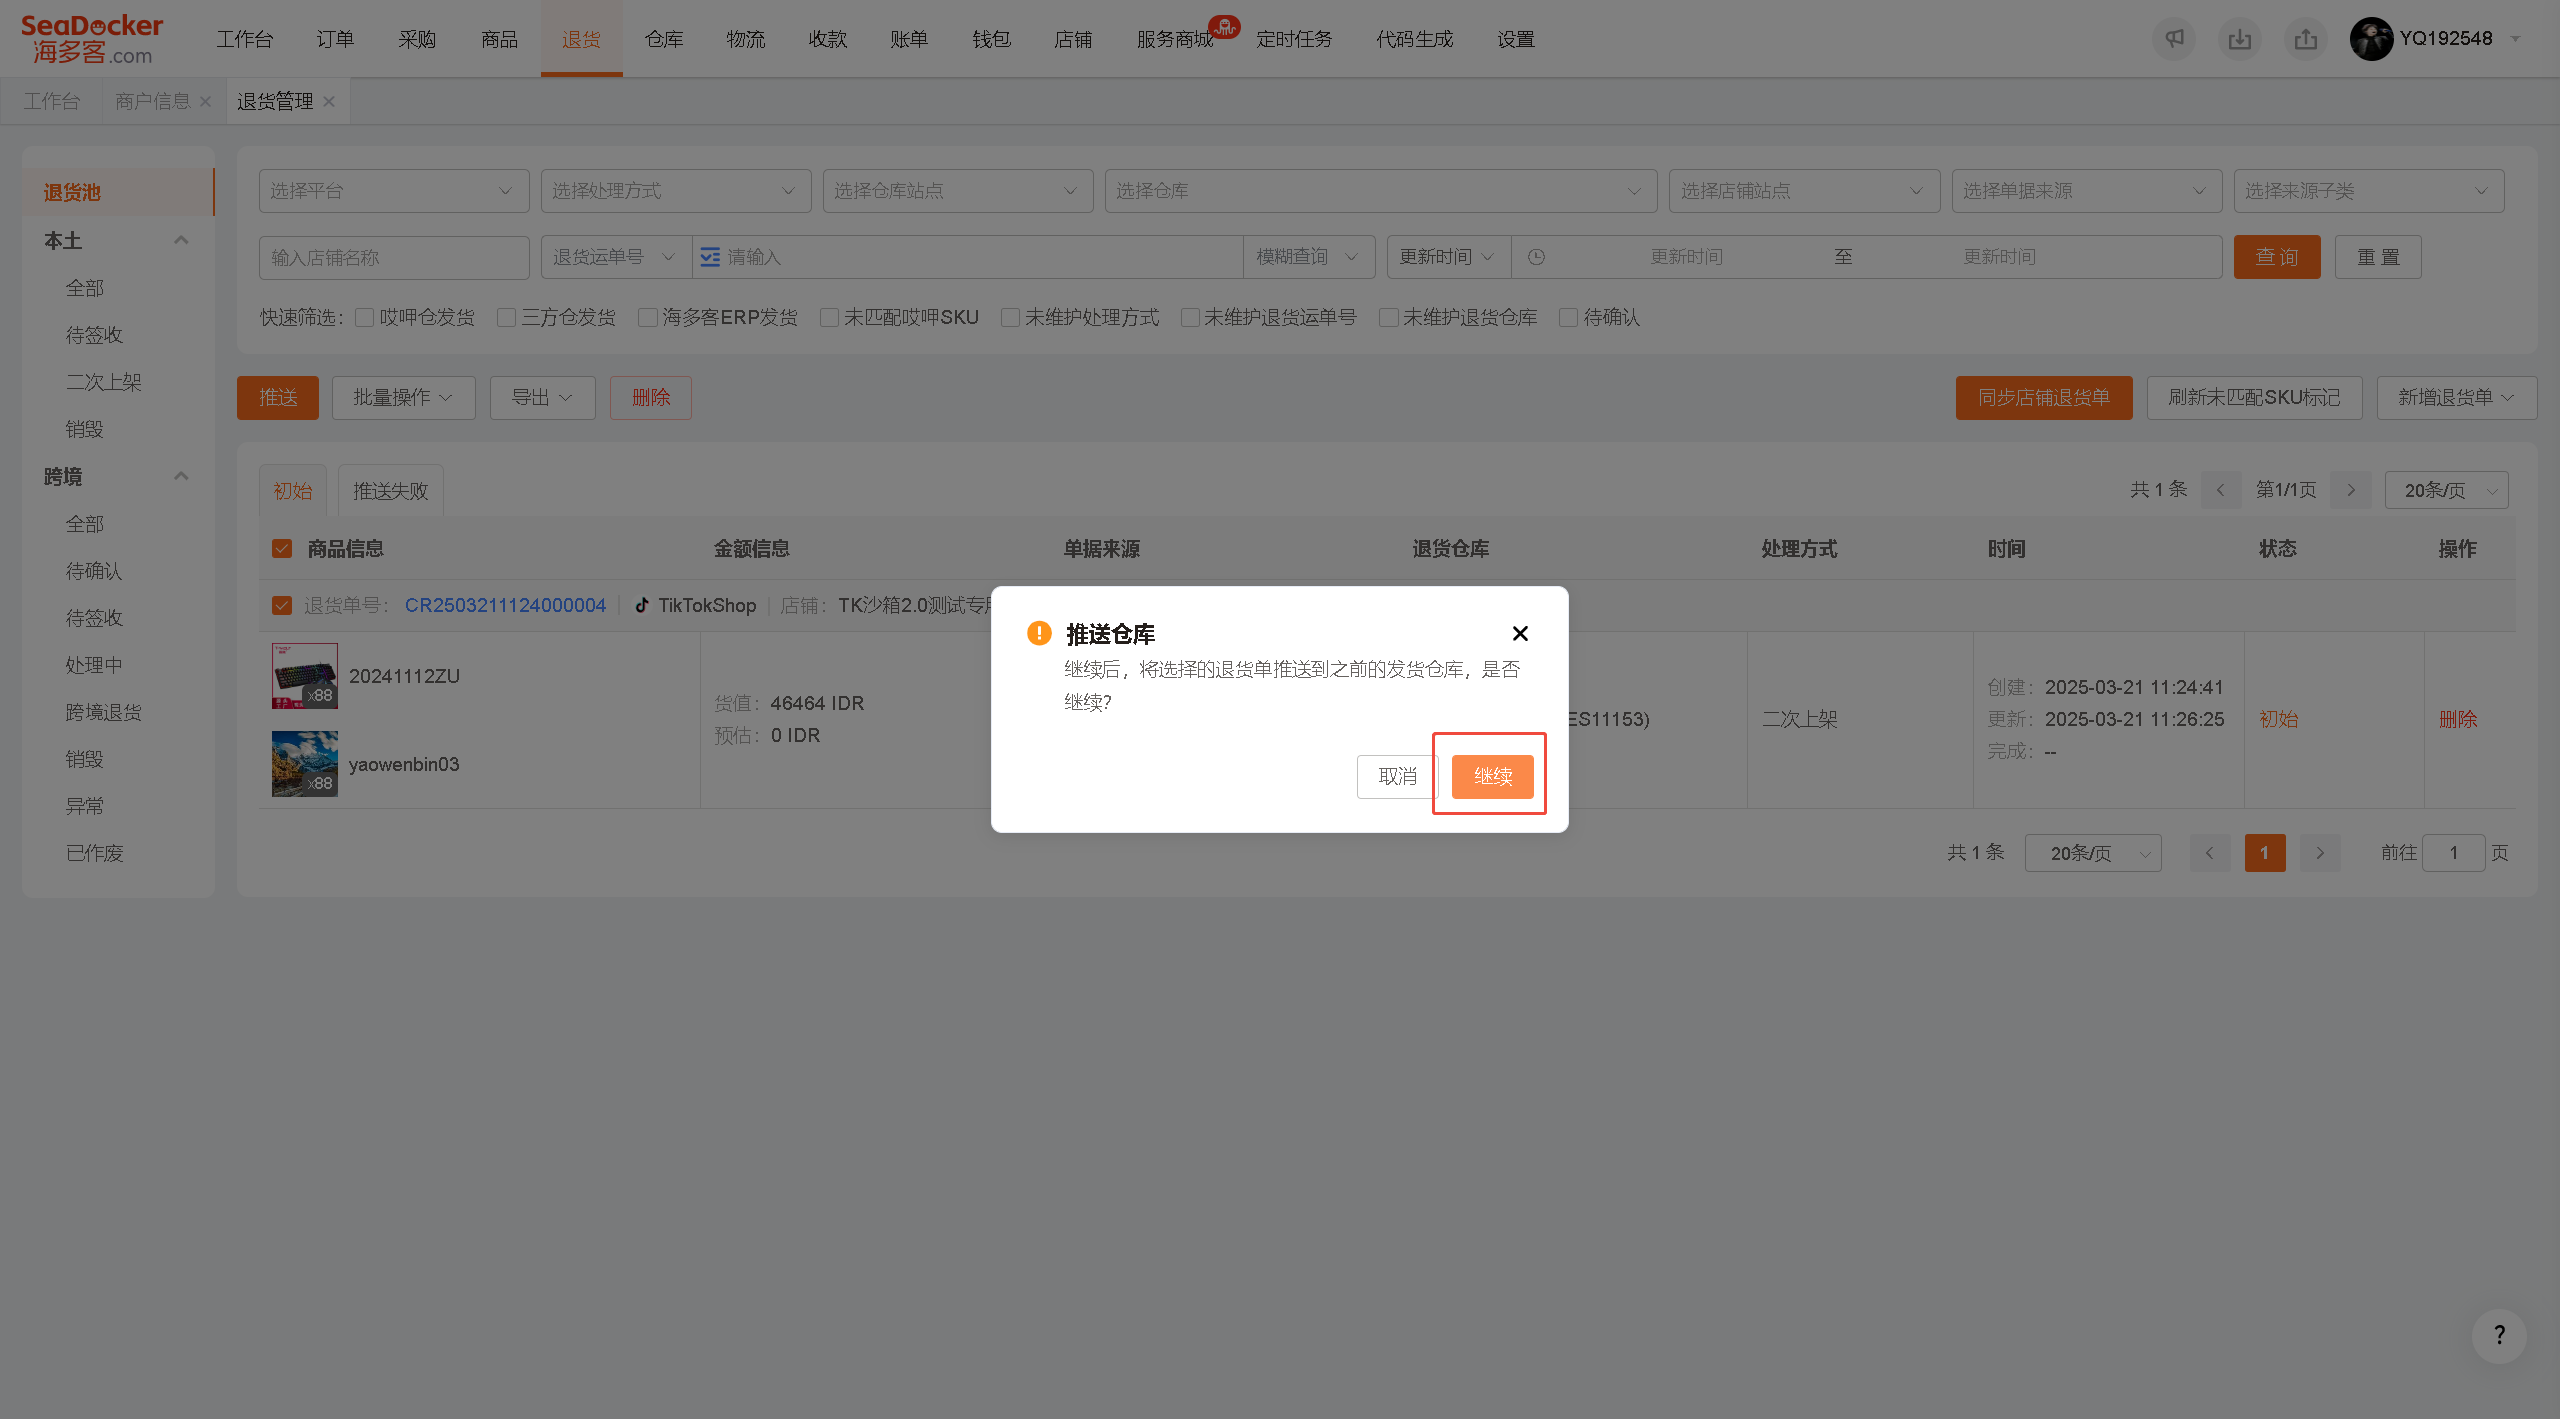
Task: Toggle the 待确认 quick filter checkbox
Action: (1569, 318)
